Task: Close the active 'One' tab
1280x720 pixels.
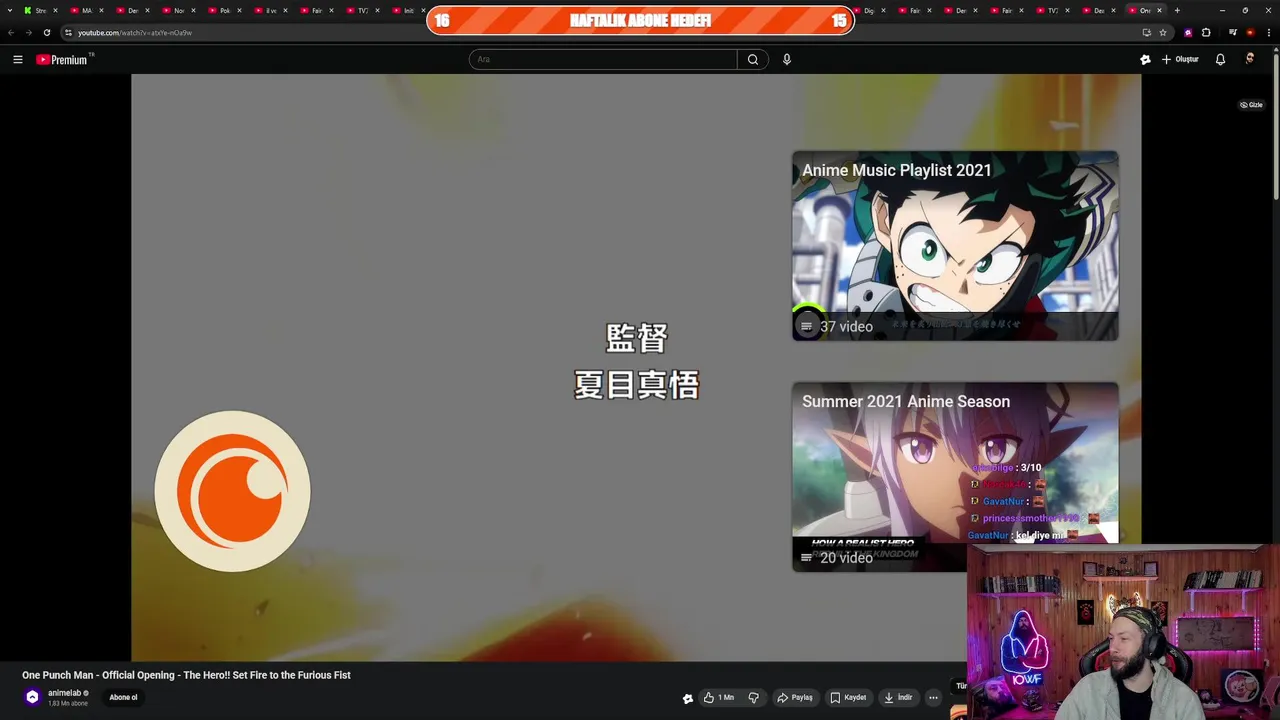Action: click(1159, 10)
